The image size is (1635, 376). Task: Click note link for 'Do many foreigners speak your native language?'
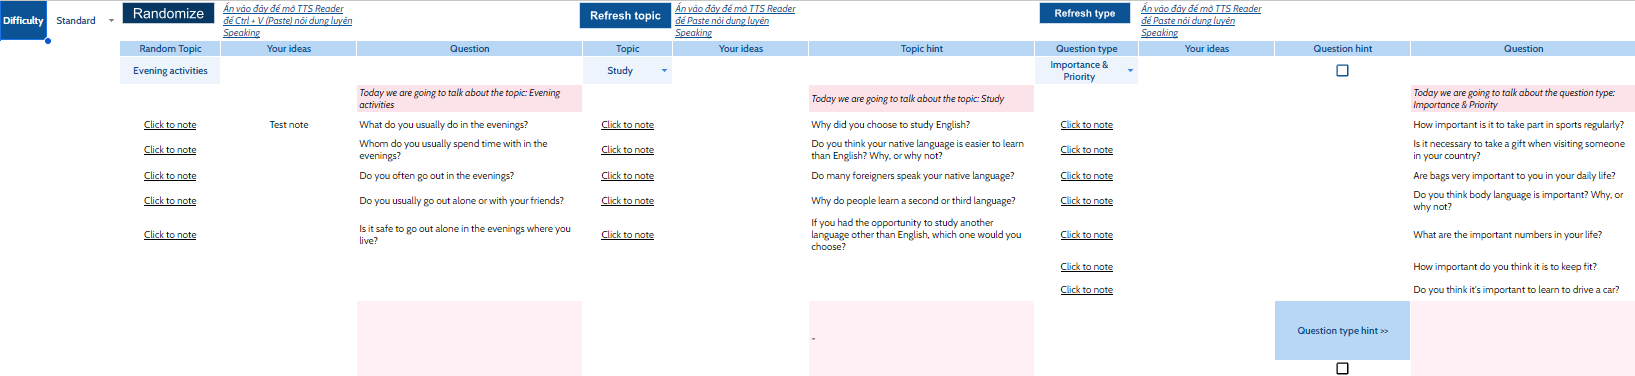coord(627,176)
